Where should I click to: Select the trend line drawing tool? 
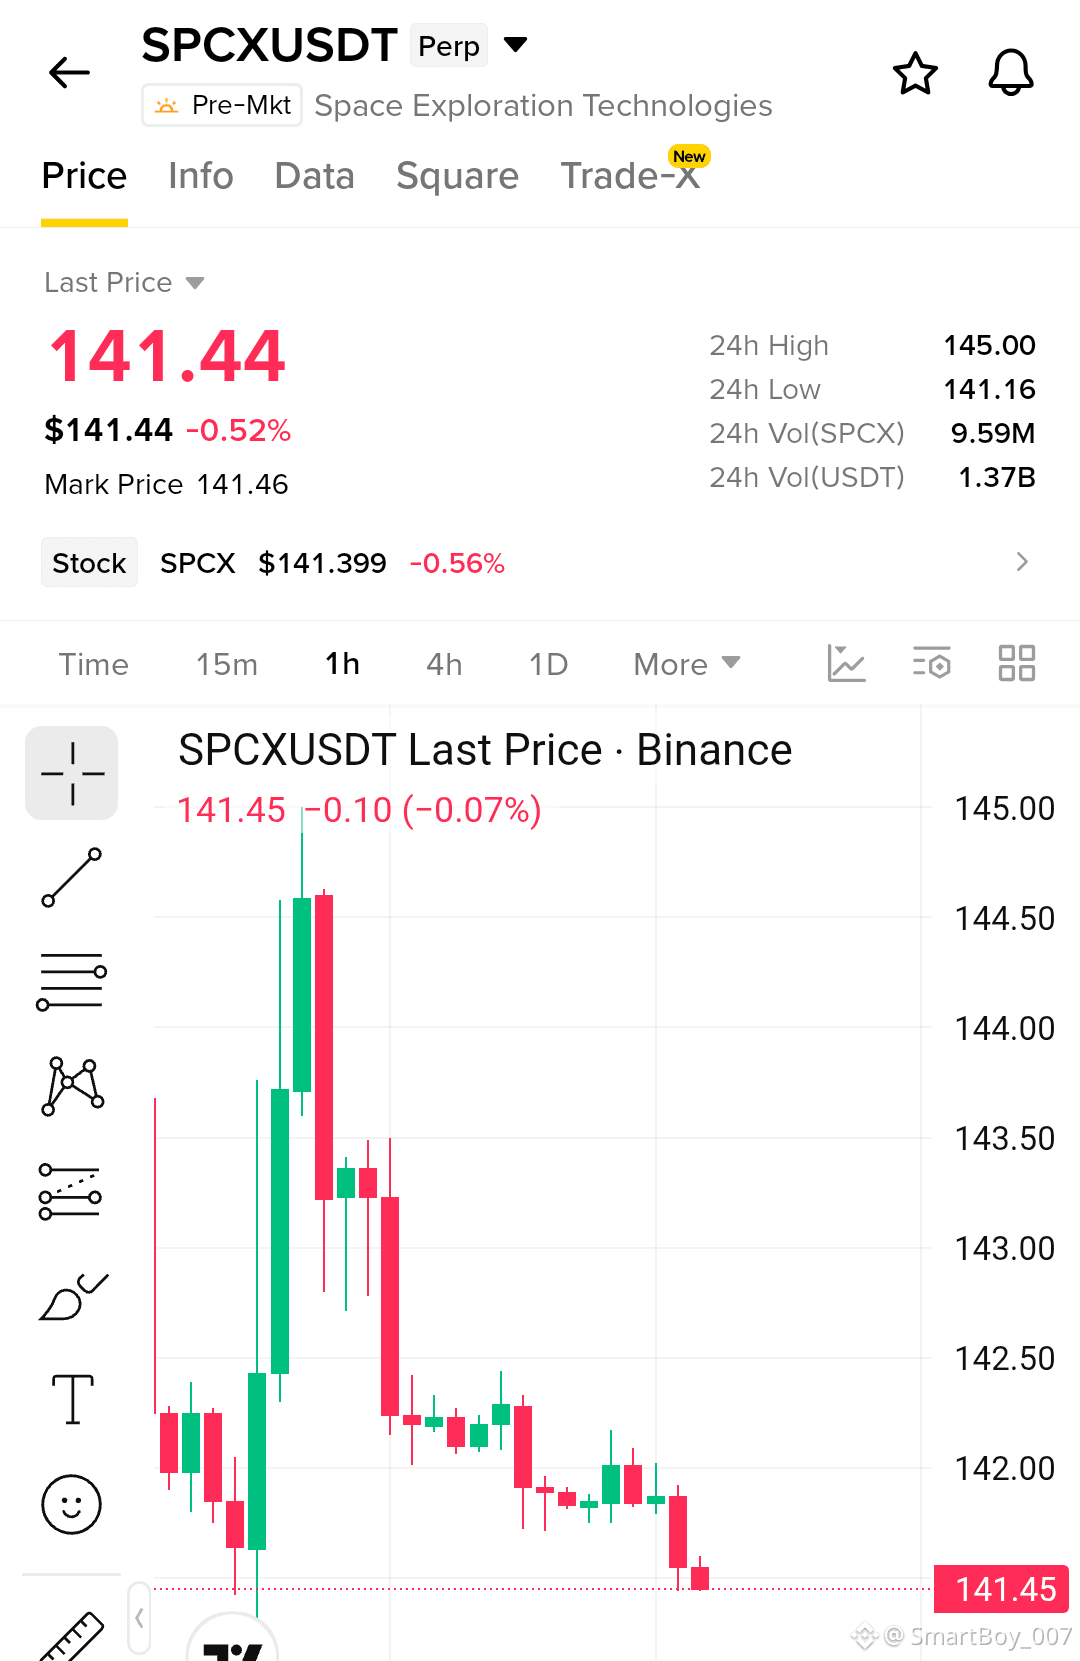[72, 877]
